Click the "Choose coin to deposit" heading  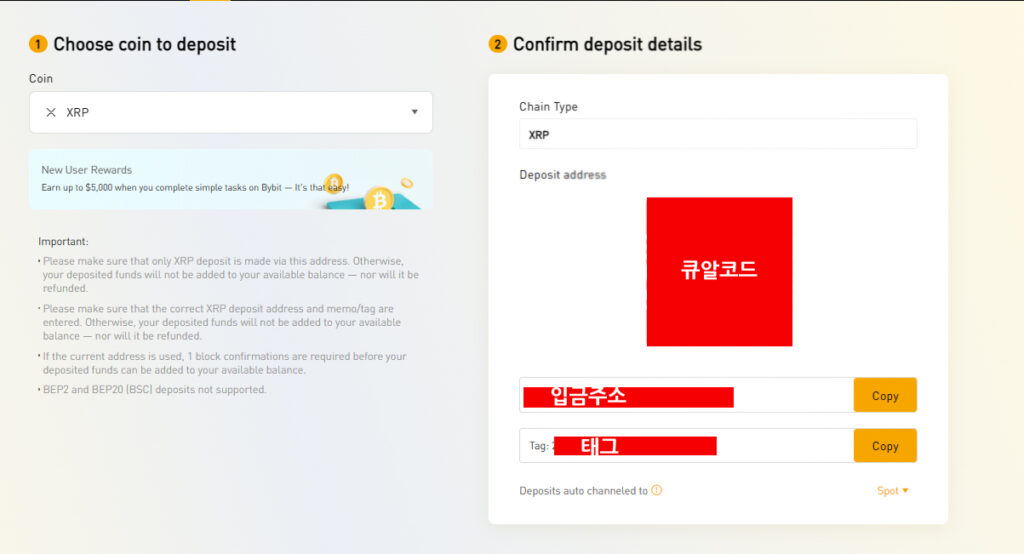tap(144, 44)
